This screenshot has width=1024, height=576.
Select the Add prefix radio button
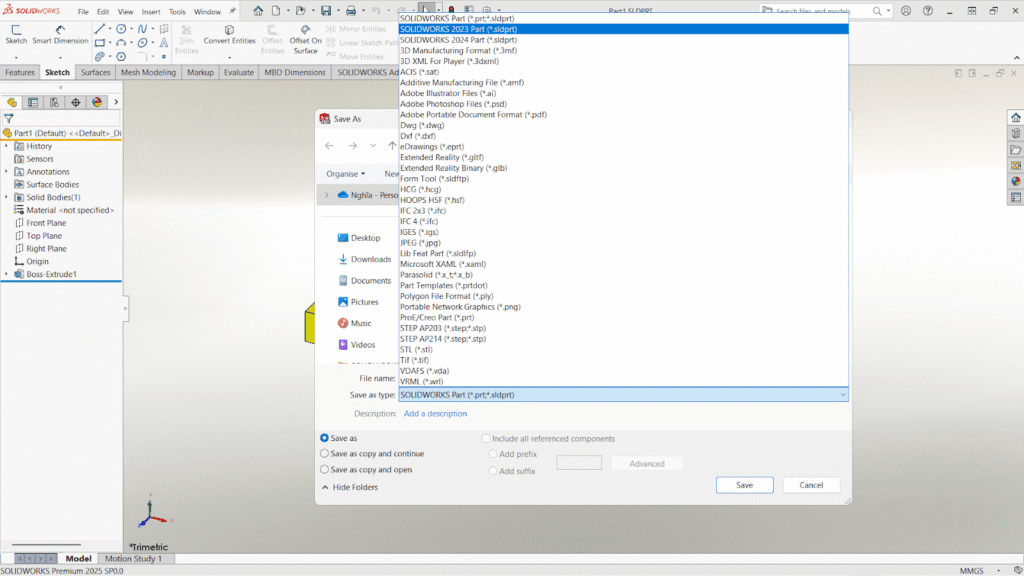tap(493, 454)
